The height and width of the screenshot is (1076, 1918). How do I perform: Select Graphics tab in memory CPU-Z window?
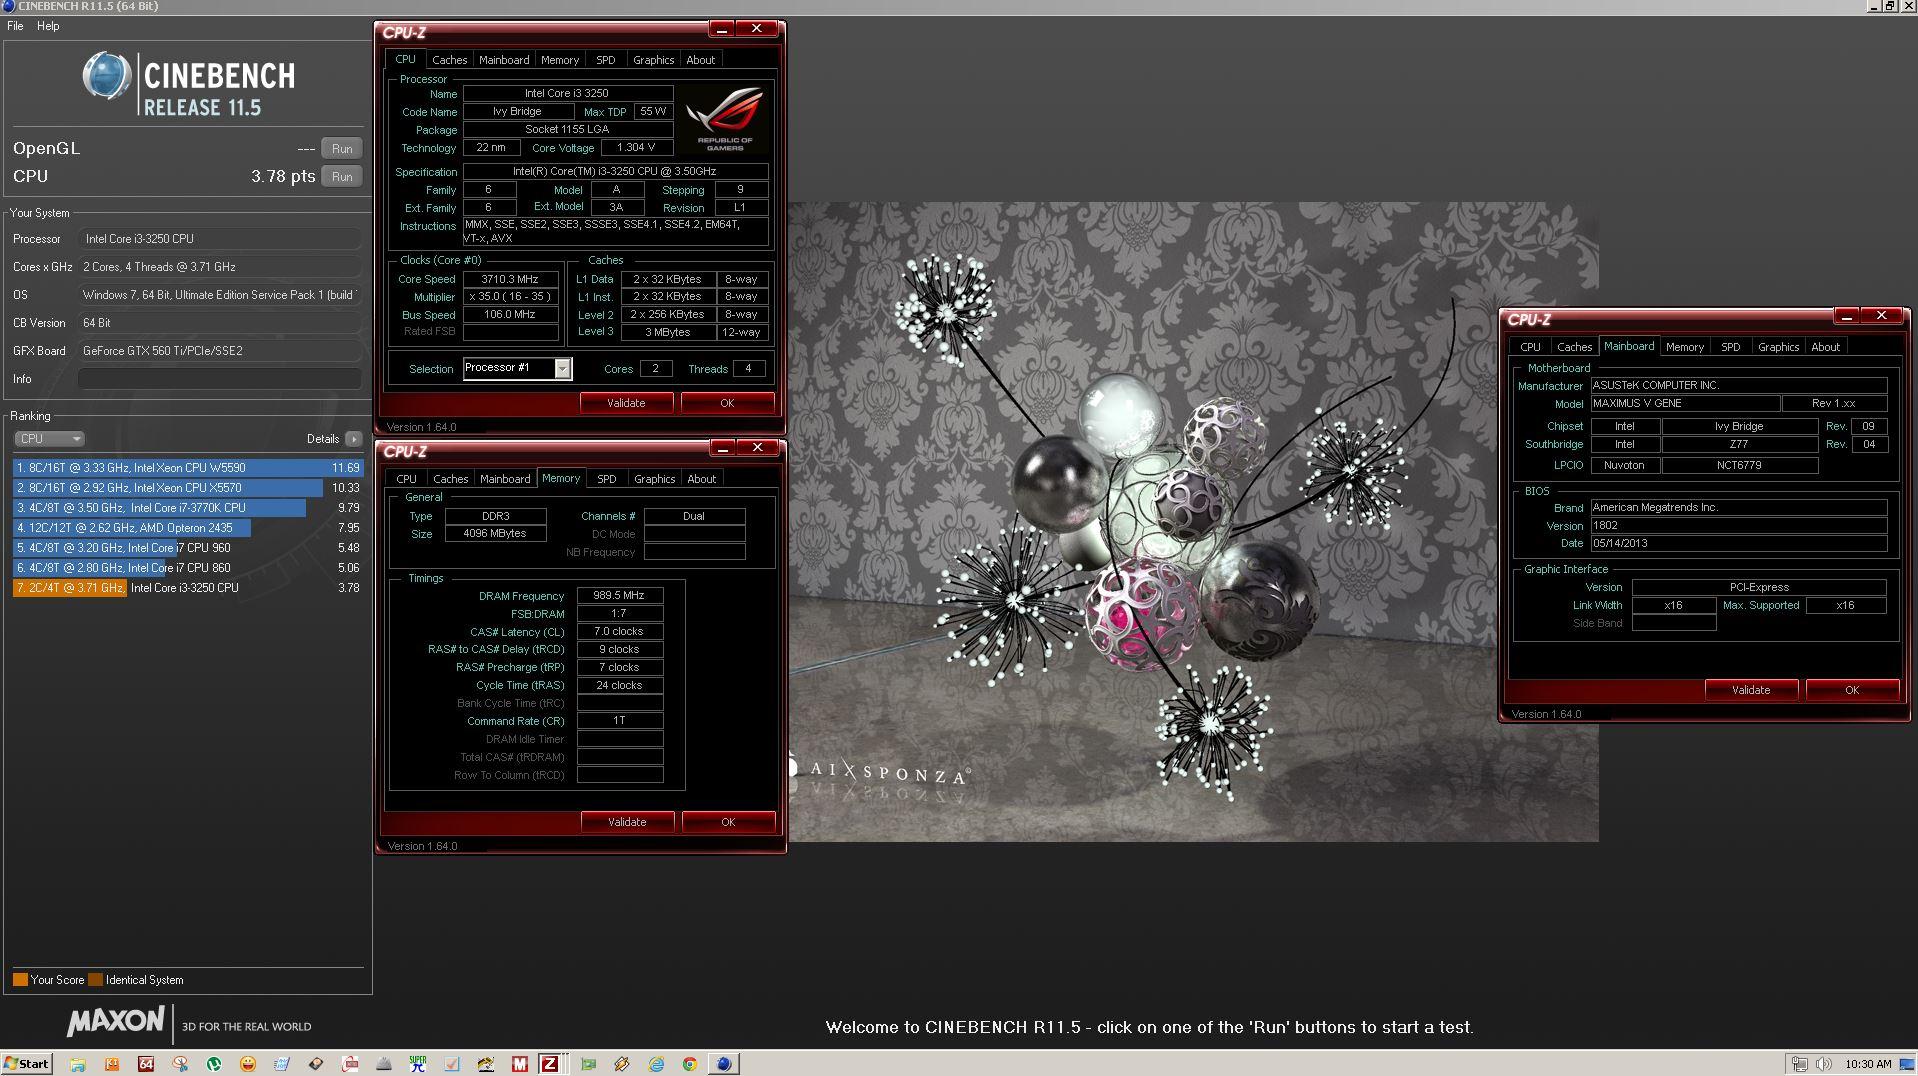pyautogui.click(x=654, y=479)
